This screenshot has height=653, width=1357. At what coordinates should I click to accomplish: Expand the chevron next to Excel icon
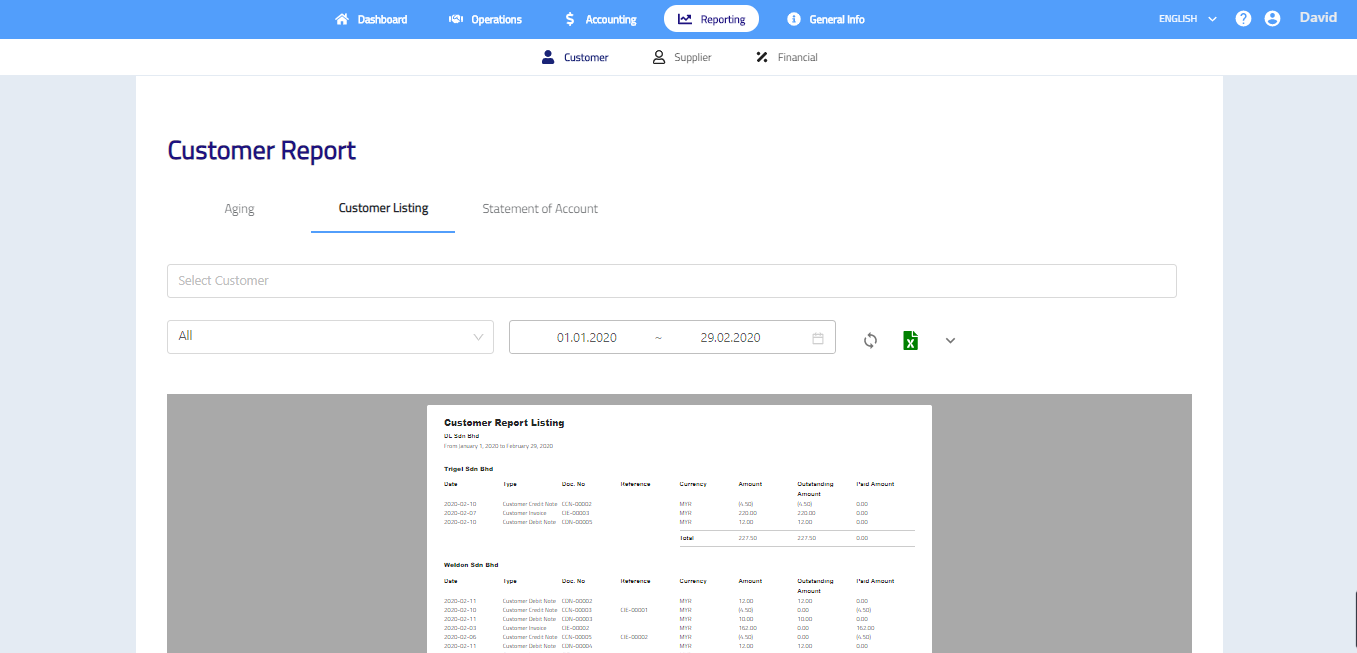950,340
